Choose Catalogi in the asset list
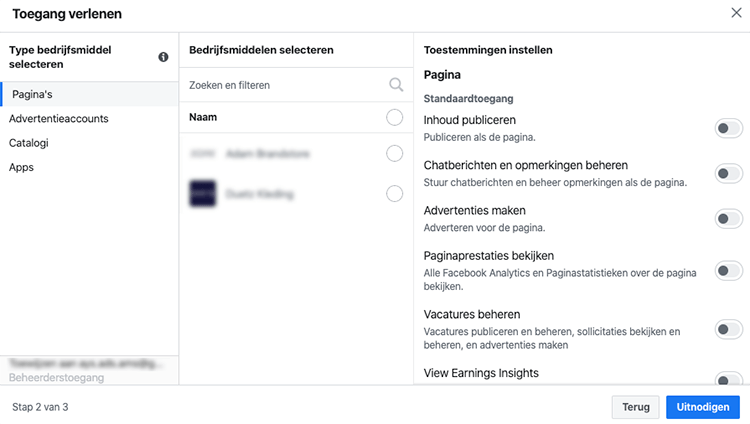The image size is (750, 424). (29, 143)
